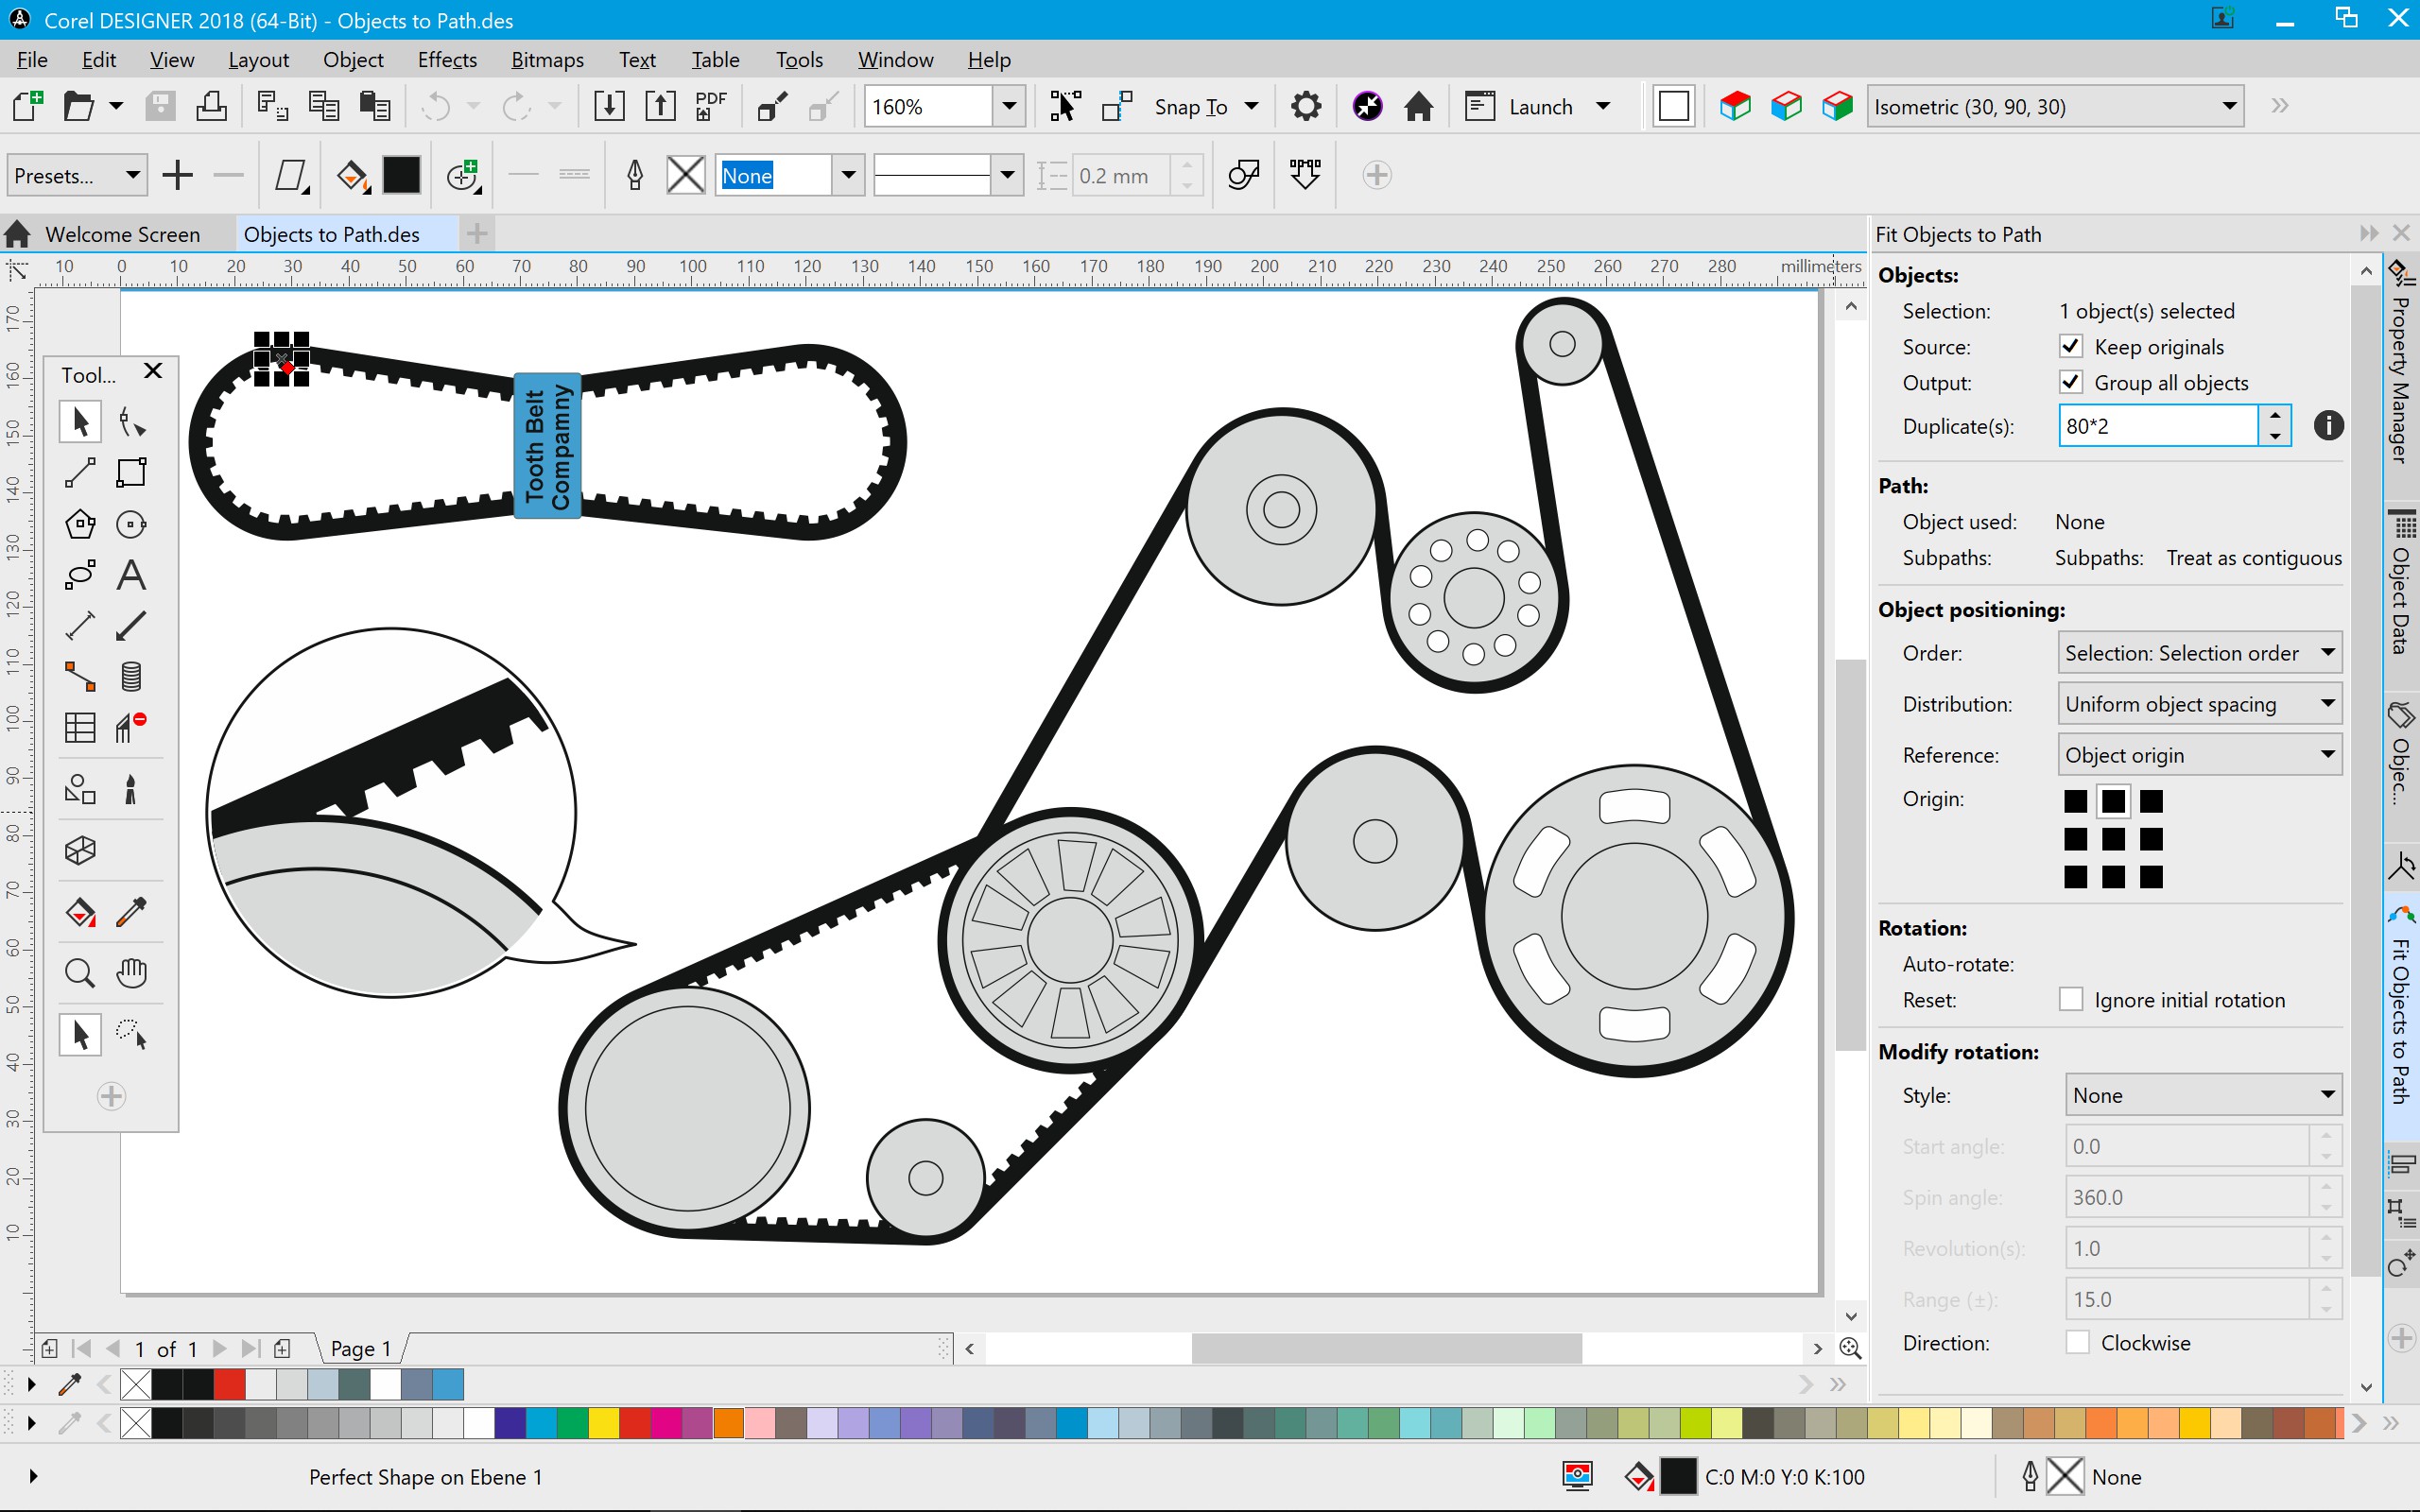Select the Rectangle tool in toolbar
Screen dimensions: 2420x1512
[130, 472]
